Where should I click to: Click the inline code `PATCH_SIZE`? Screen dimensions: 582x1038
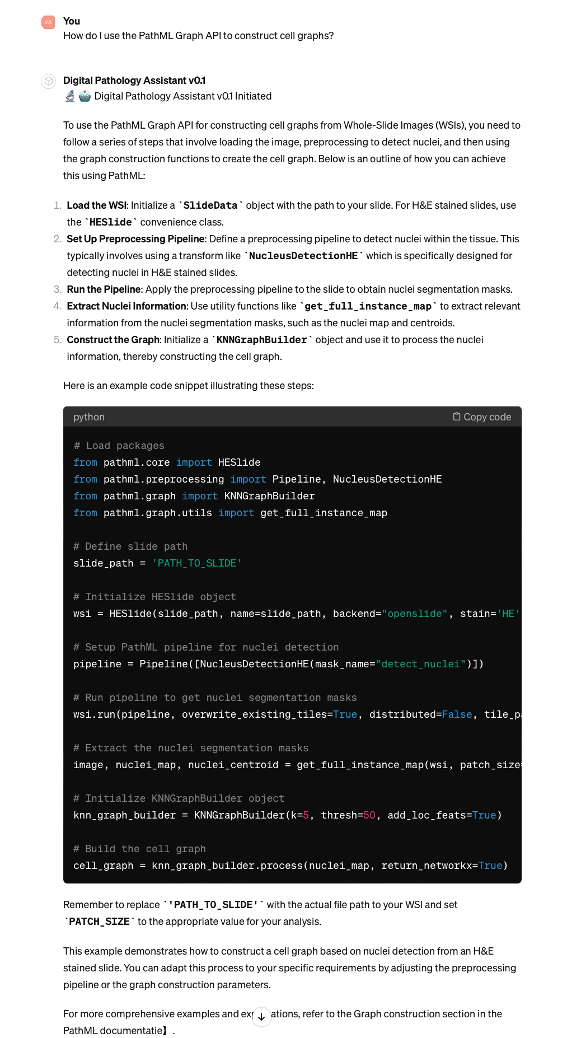coord(100,921)
